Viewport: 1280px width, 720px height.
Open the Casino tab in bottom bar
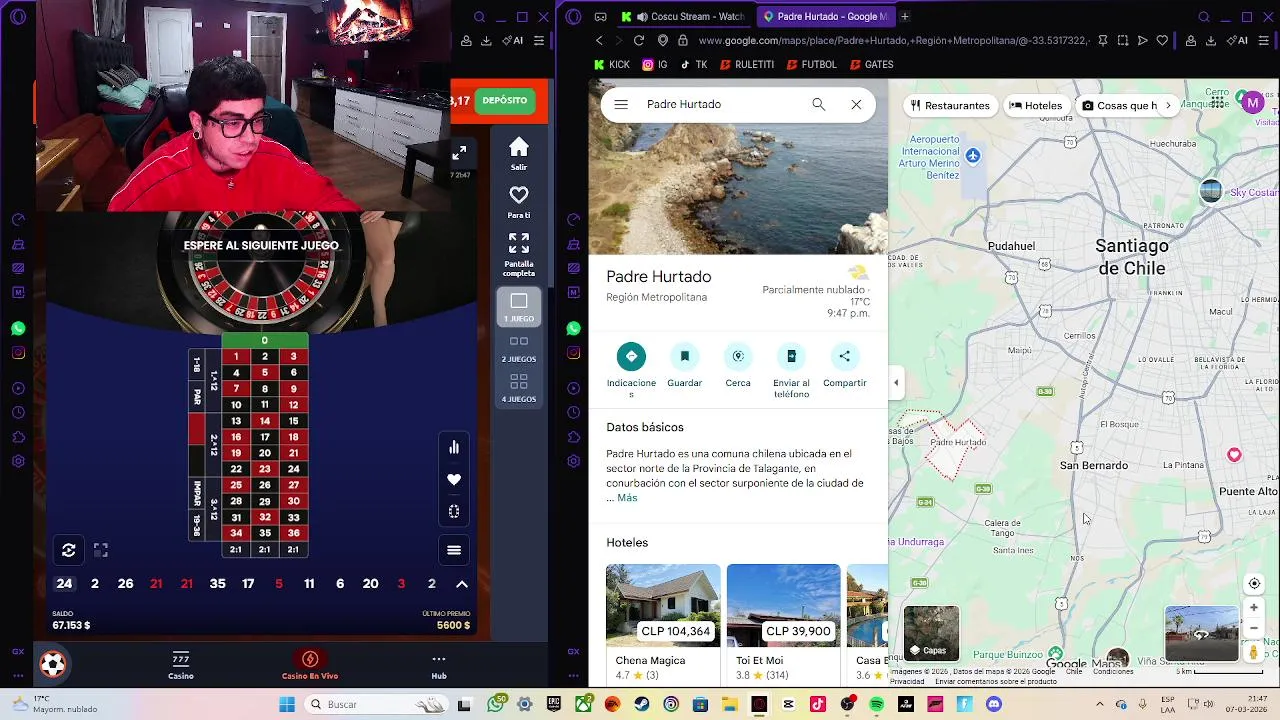[x=181, y=665]
